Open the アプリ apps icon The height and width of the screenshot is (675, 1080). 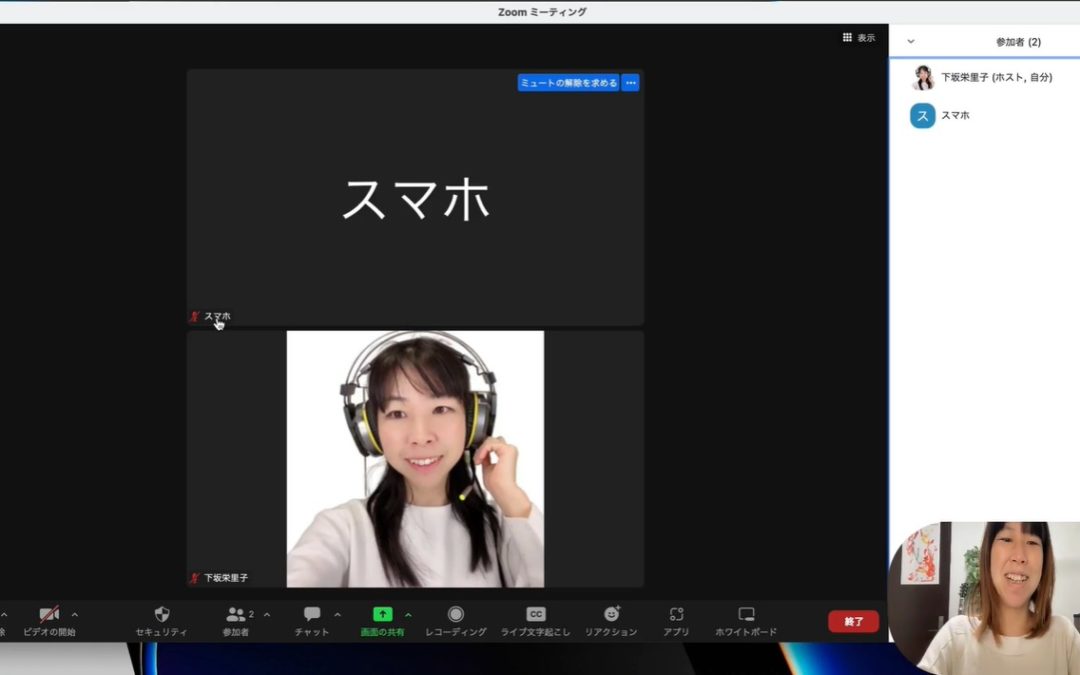(676, 614)
